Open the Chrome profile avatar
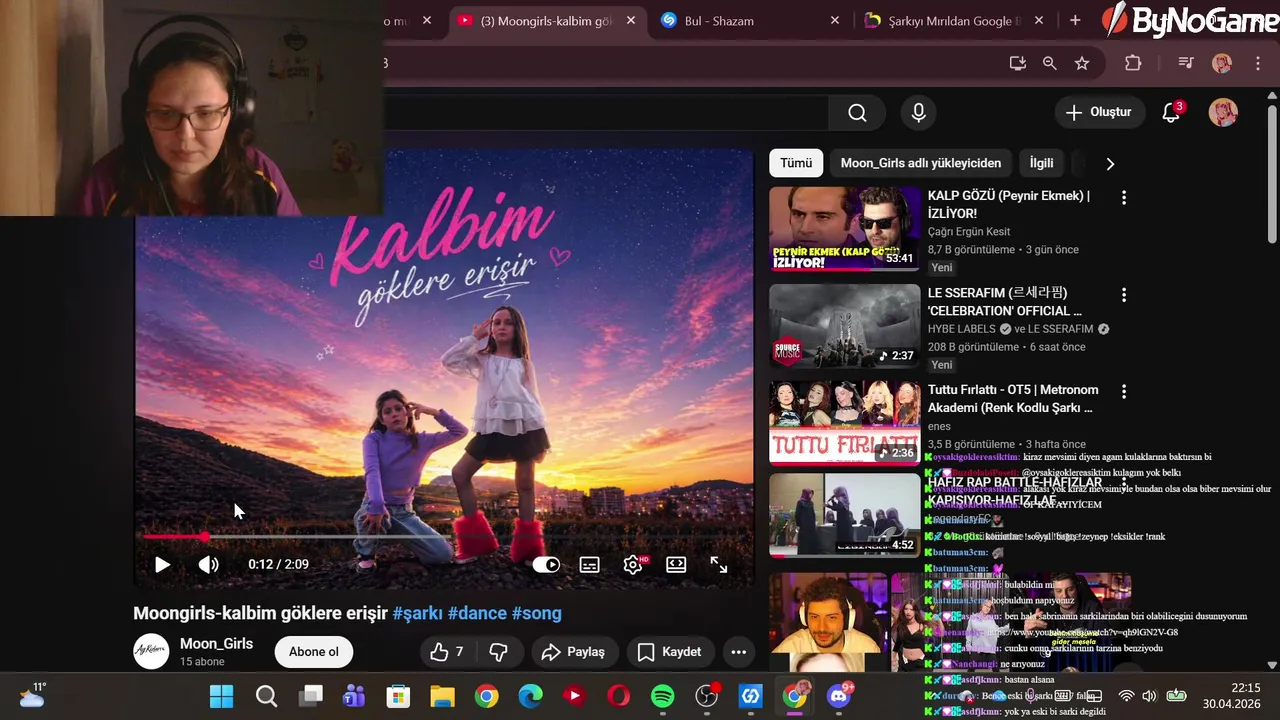 (1222, 63)
